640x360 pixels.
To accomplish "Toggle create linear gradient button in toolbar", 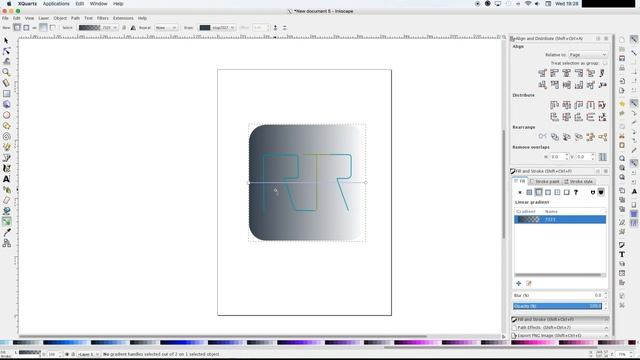I will pyautogui.click(x=17, y=28).
